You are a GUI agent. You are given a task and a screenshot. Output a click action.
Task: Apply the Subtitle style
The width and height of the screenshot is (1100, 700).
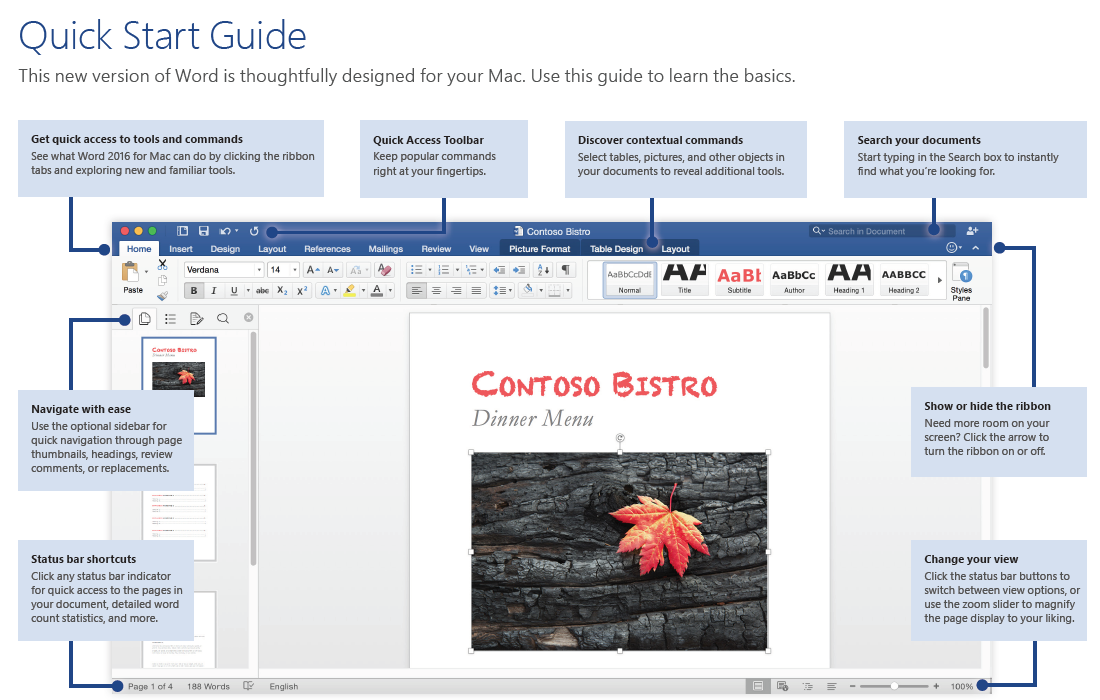click(x=739, y=280)
